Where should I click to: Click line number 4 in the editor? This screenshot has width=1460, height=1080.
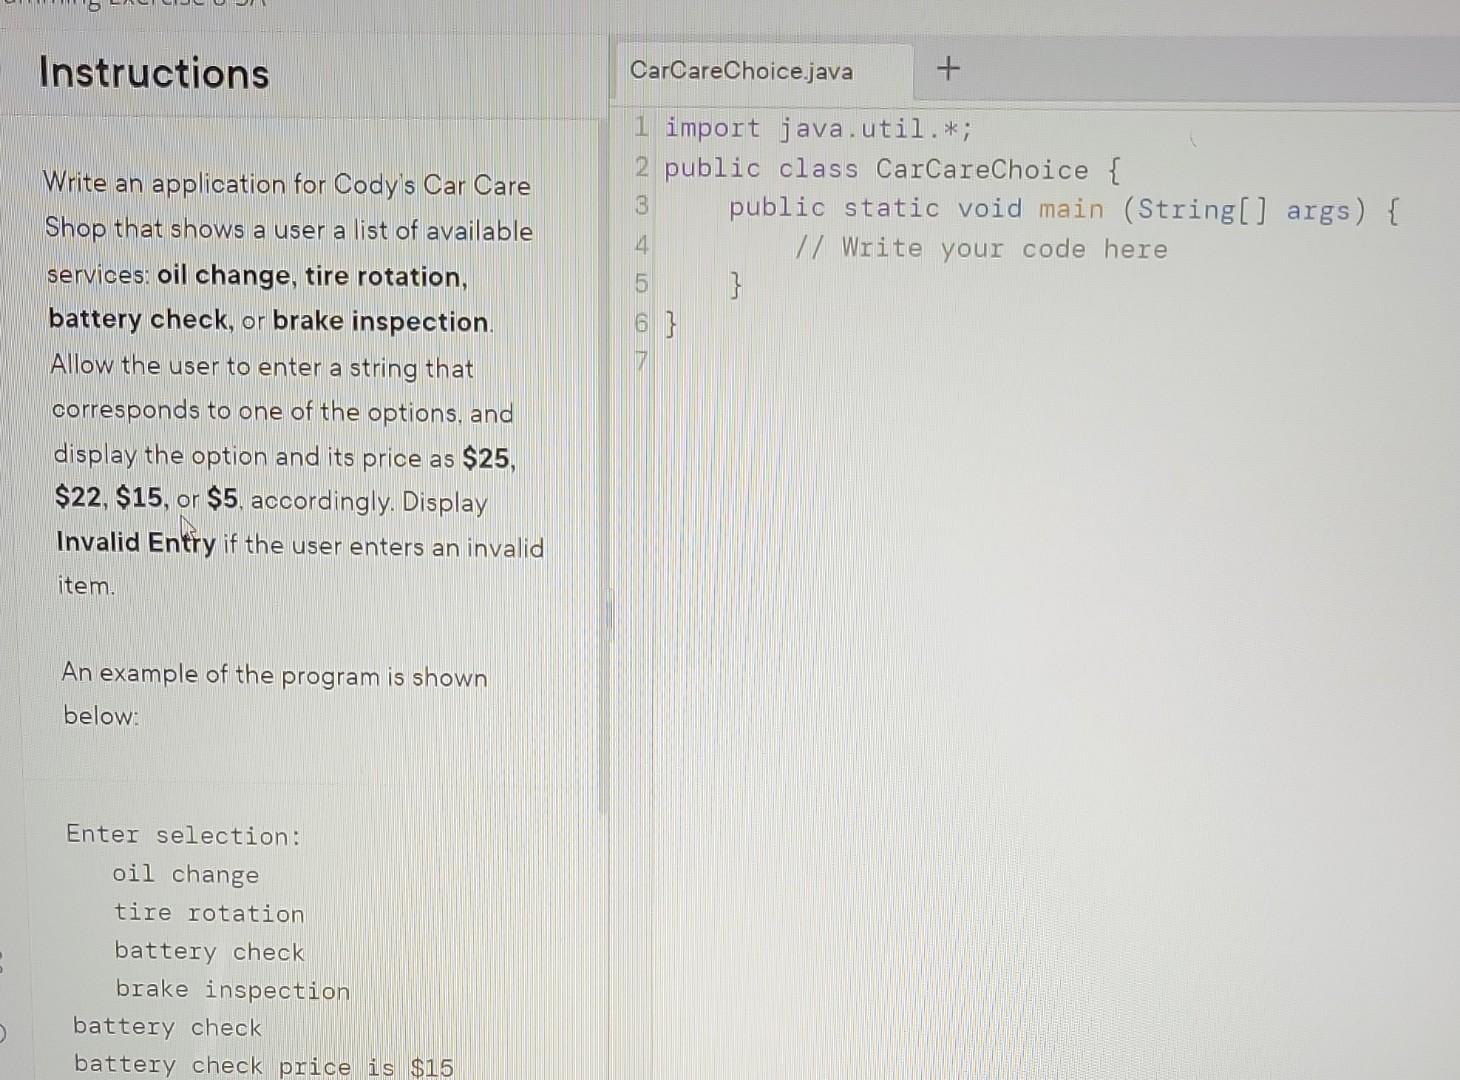pos(641,246)
